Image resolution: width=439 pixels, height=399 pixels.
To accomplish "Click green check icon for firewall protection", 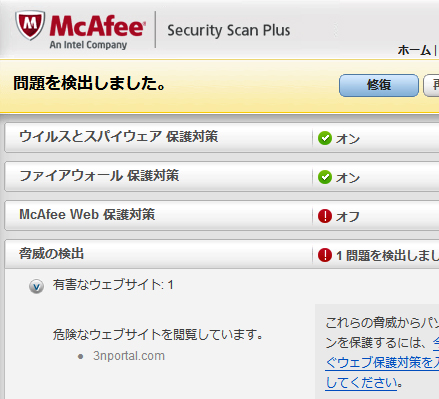I will tap(325, 177).
